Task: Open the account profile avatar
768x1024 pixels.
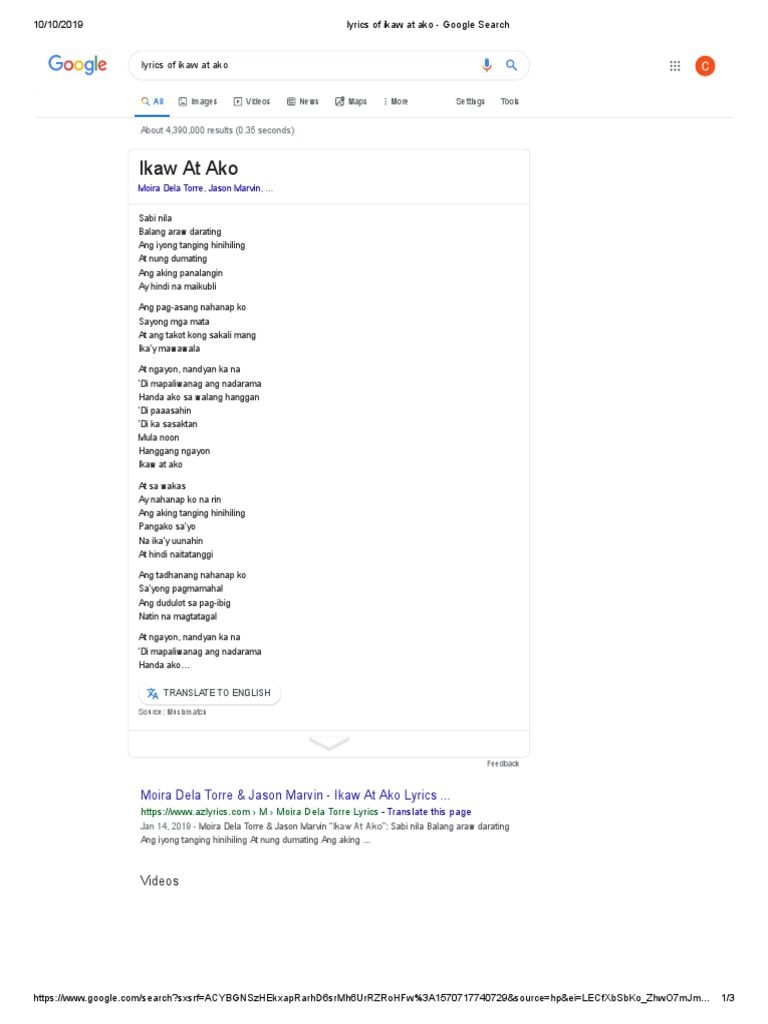Action: click(x=705, y=67)
